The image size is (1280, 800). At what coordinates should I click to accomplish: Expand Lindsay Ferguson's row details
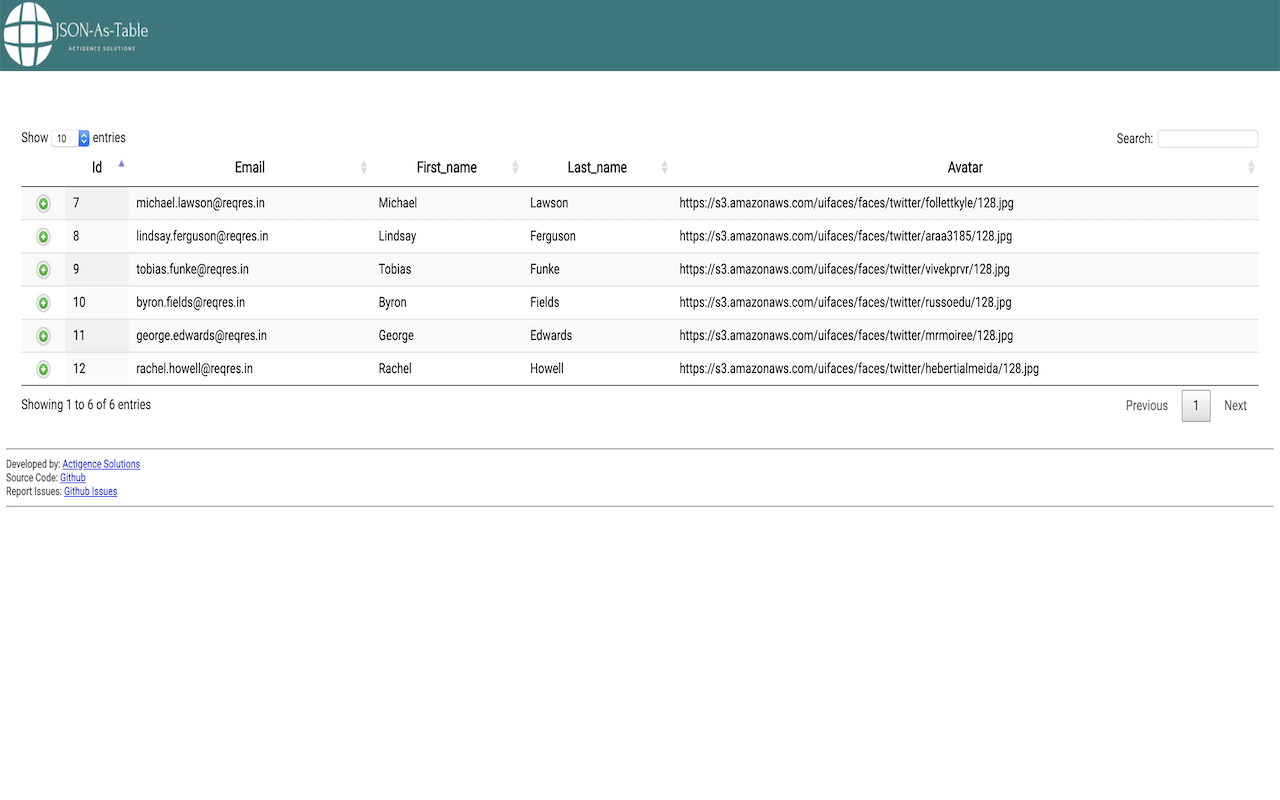coord(43,236)
